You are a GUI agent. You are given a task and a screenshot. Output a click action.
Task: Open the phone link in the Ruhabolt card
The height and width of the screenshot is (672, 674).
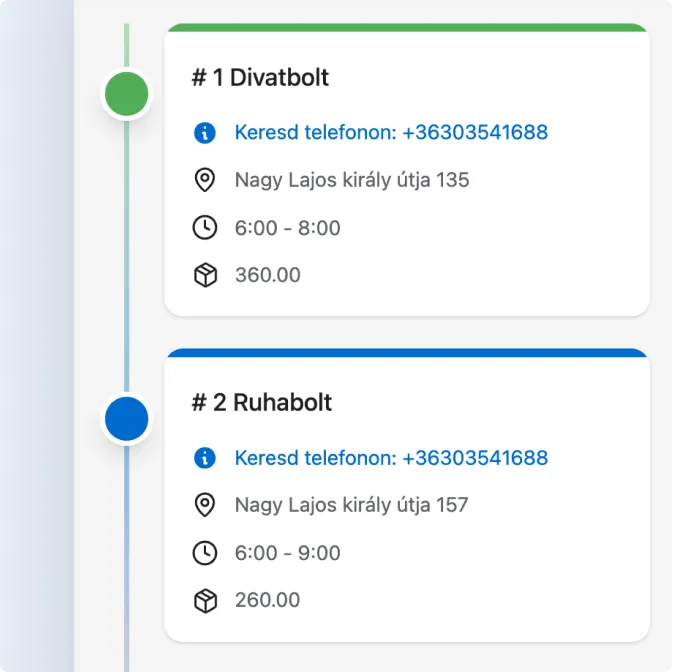(391, 458)
